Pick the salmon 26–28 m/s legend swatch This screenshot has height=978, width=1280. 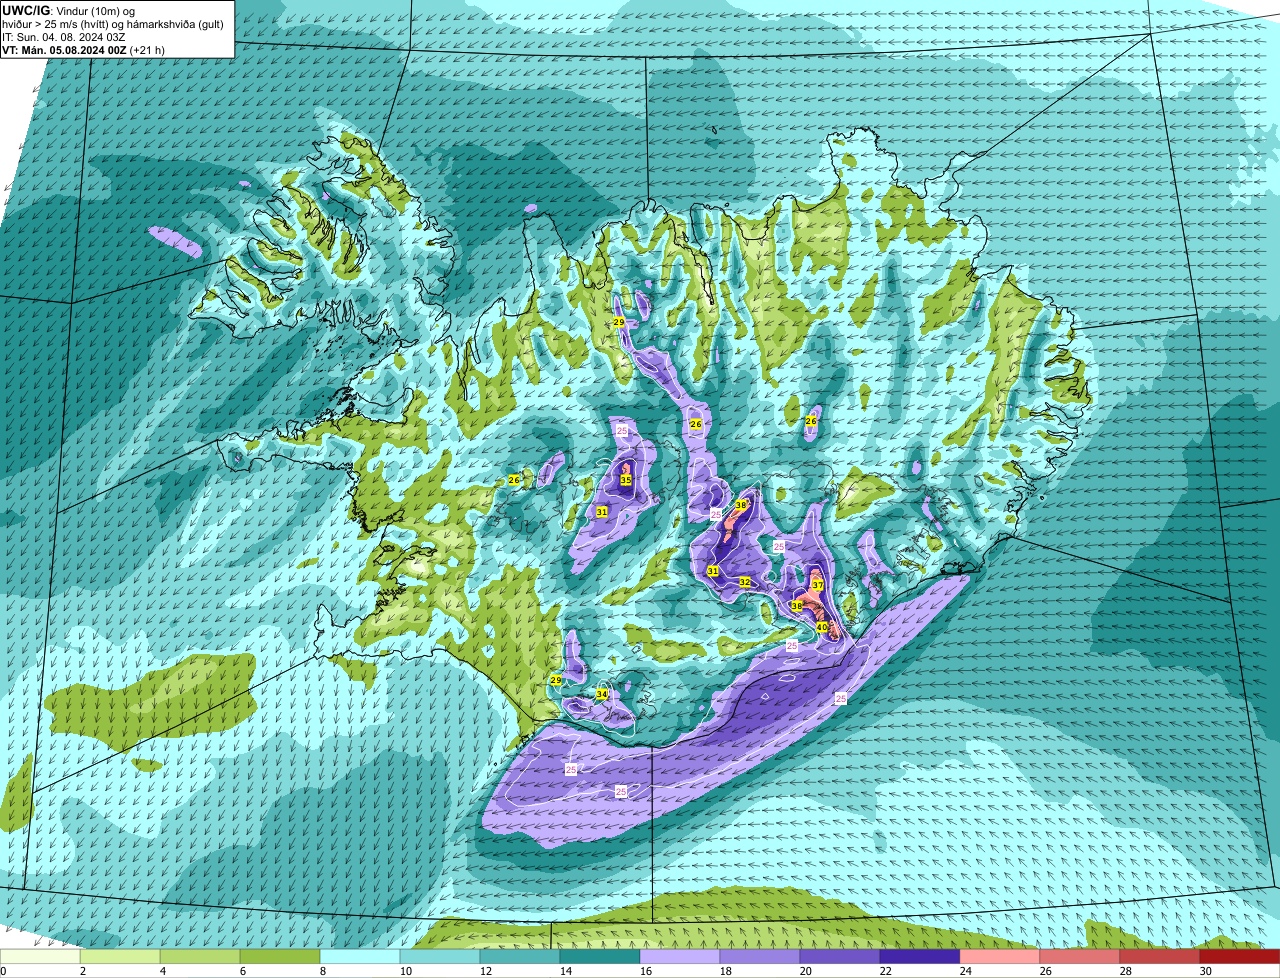(1080, 957)
